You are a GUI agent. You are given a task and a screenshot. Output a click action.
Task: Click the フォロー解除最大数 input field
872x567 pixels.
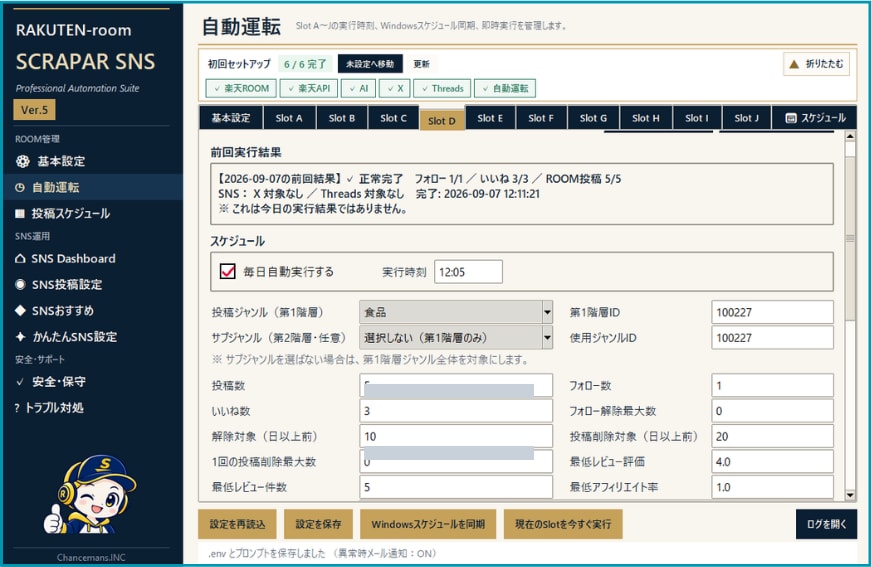pos(772,411)
